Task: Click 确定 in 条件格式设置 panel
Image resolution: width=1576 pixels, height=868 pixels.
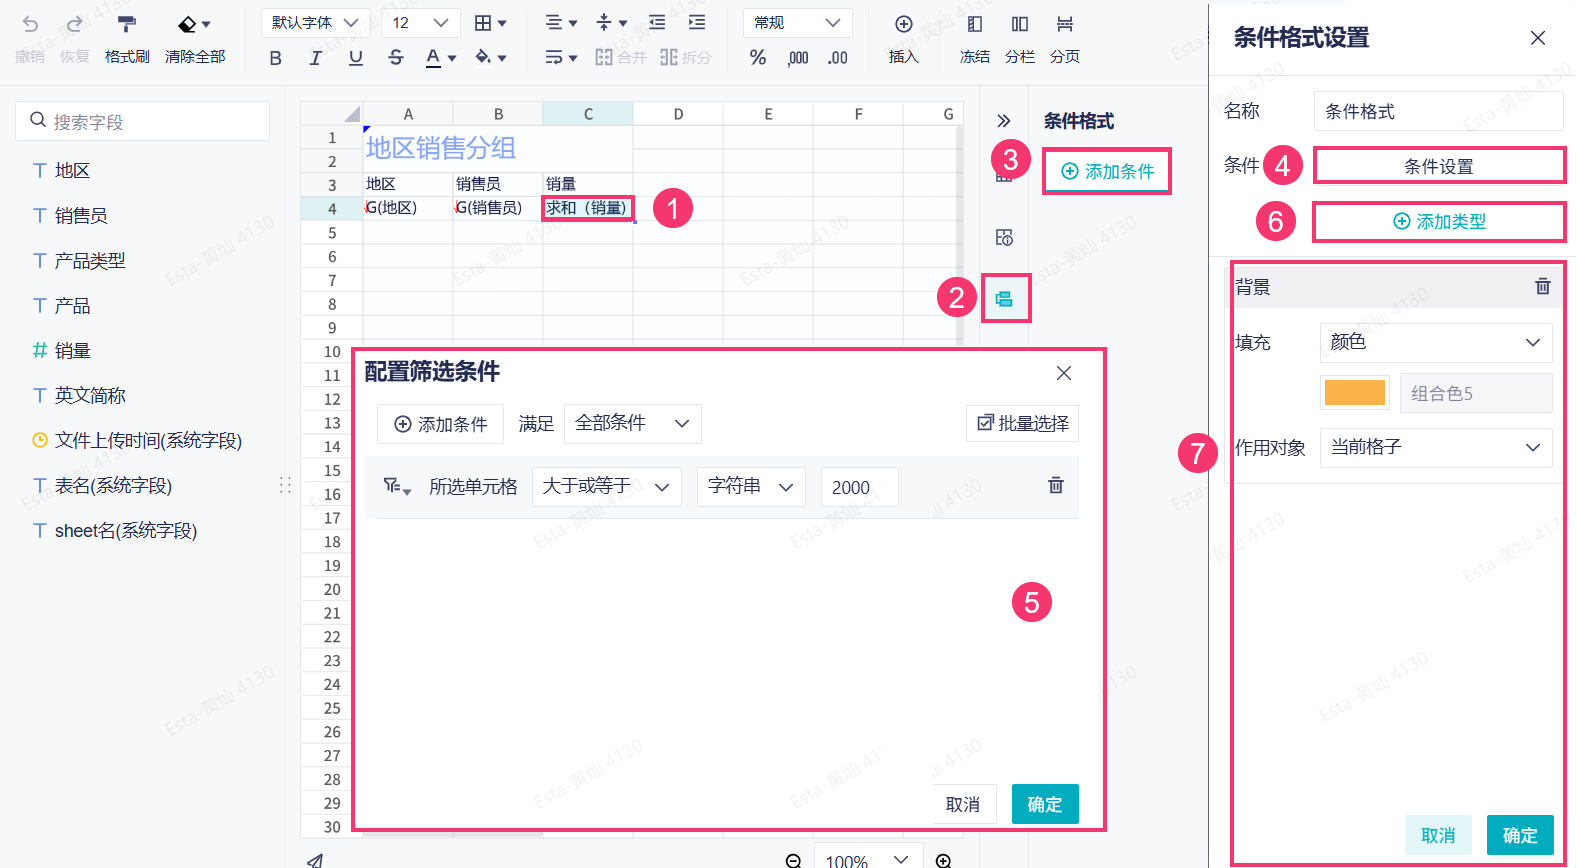Action: (x=1520, y=835)
